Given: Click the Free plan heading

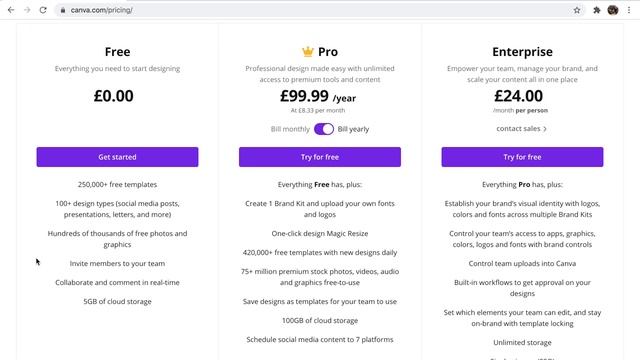Looking at the screenshot, I should 118,52.
